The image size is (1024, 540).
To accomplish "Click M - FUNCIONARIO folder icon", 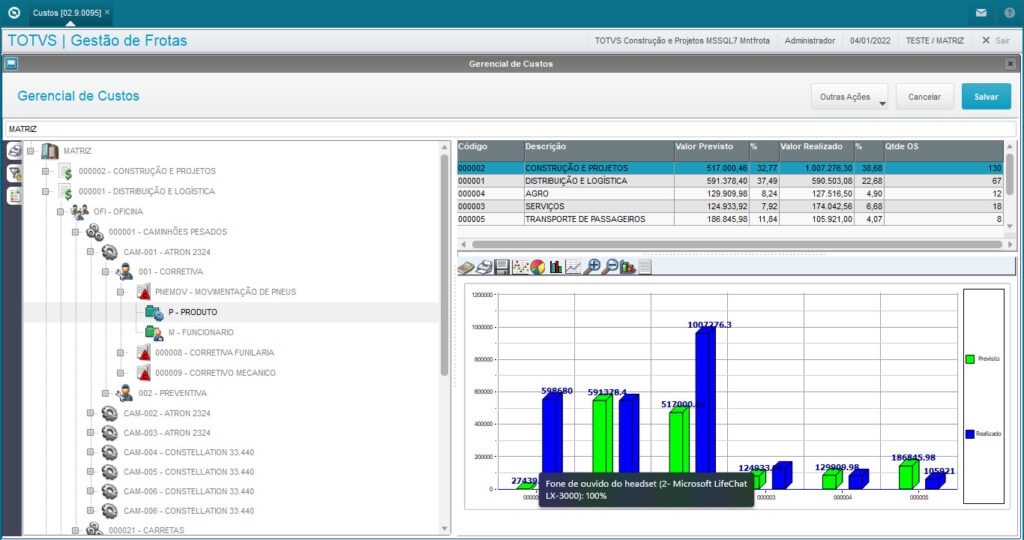I will (x=154, y=332).
